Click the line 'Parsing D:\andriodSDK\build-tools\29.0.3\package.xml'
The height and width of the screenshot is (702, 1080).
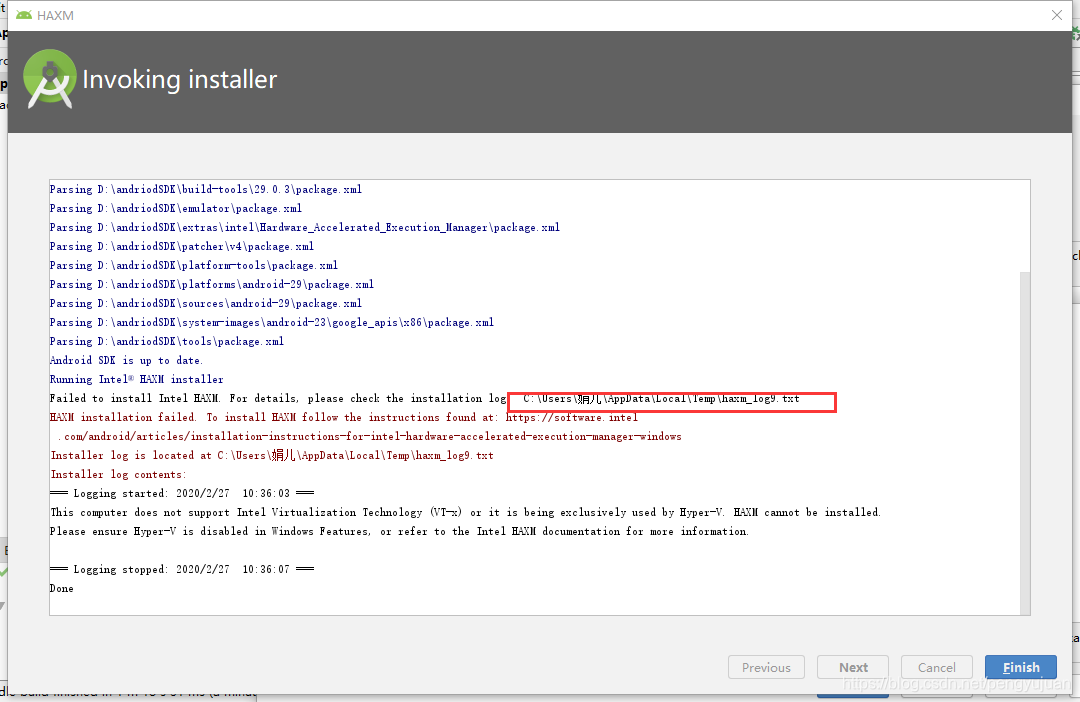(x=205, y=189)
